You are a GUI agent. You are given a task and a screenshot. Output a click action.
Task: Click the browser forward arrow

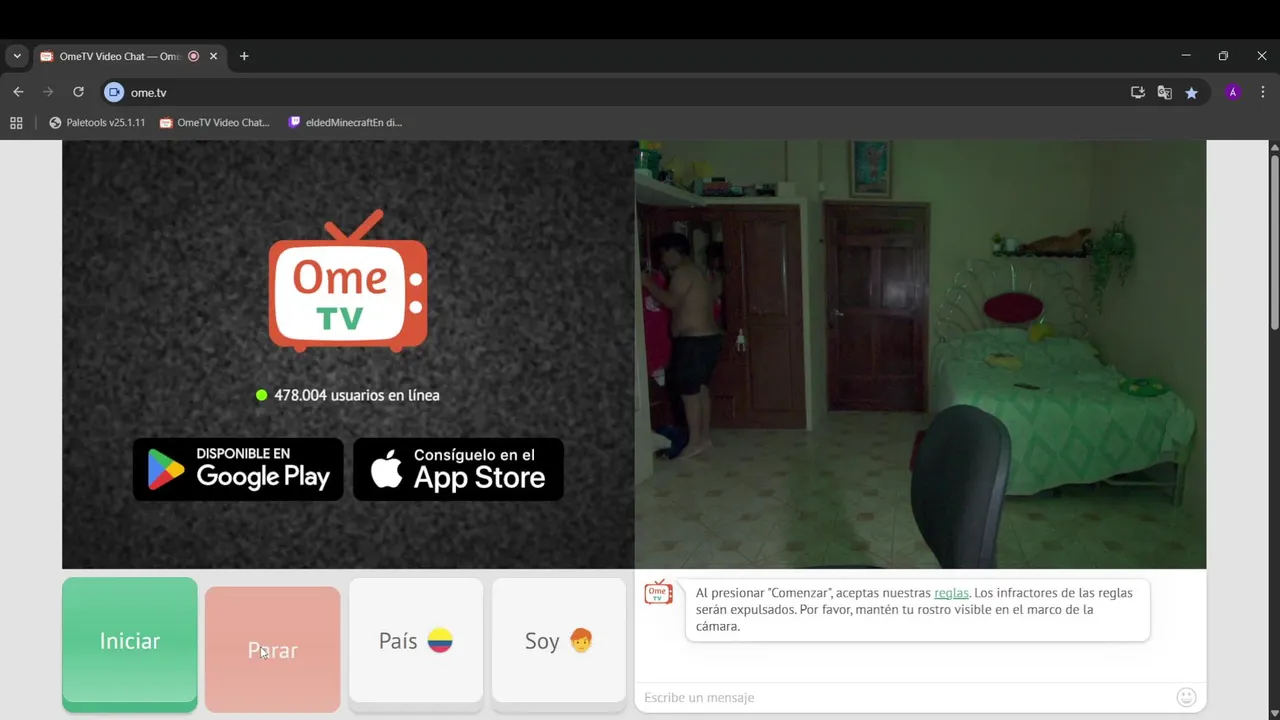pyautogui.click(x=48, y=92)
